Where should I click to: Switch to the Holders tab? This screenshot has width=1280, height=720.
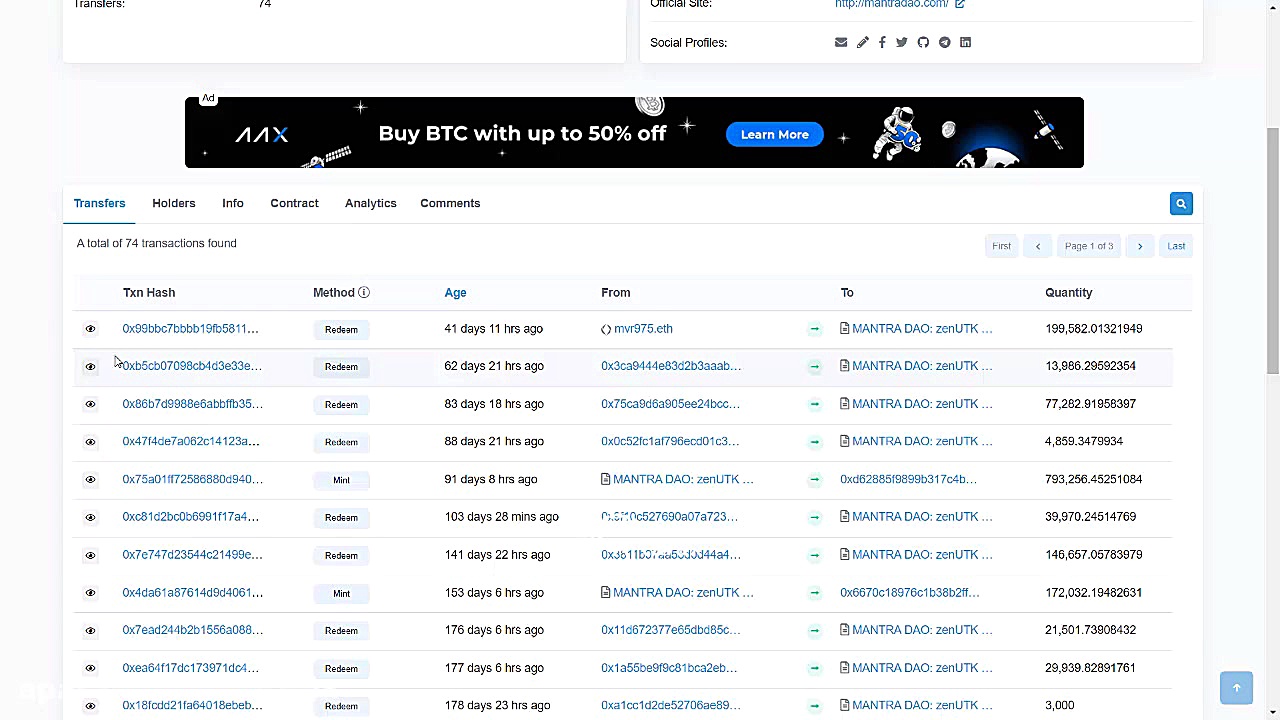tap(174, 203)
